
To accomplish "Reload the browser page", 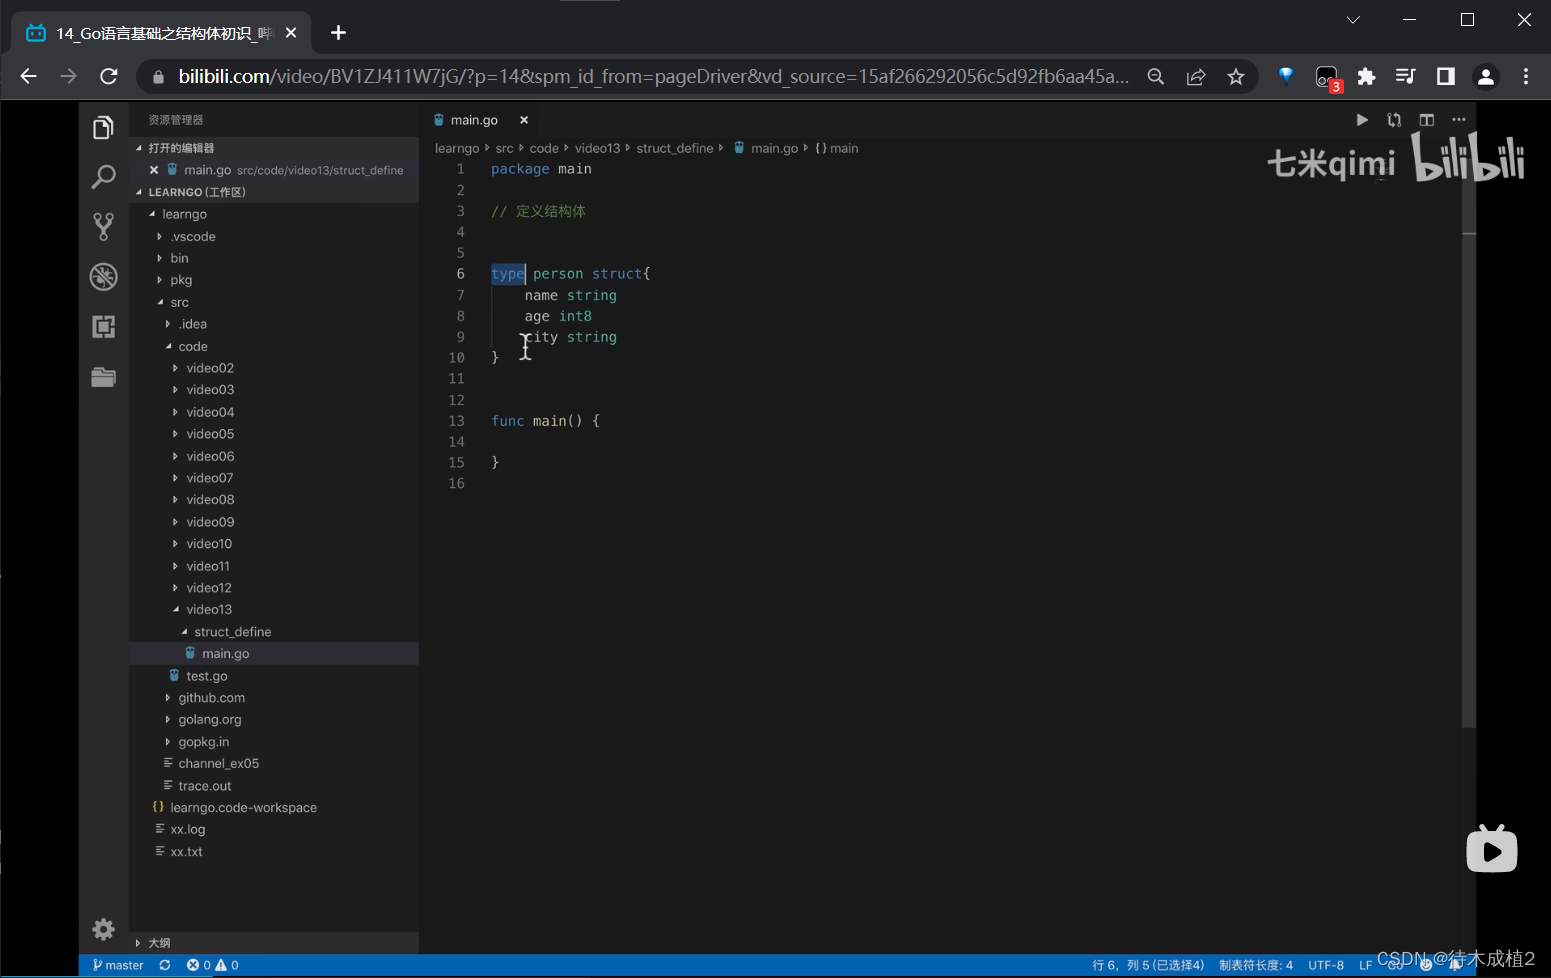I will 109,77.
